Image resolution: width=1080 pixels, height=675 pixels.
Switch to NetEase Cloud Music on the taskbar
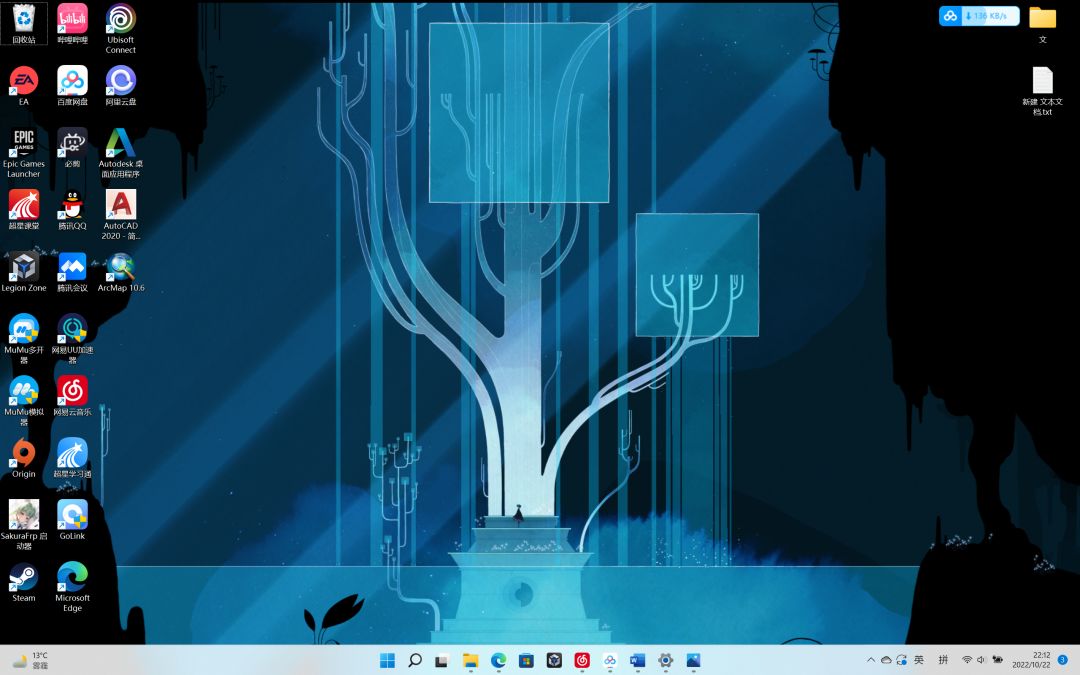582,661
